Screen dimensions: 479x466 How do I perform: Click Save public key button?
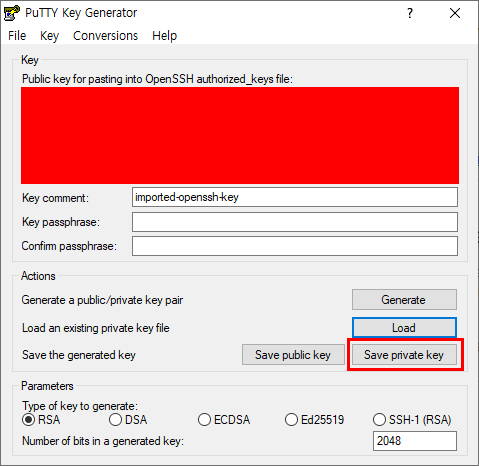pyautogui.click(x=293, y=355)
